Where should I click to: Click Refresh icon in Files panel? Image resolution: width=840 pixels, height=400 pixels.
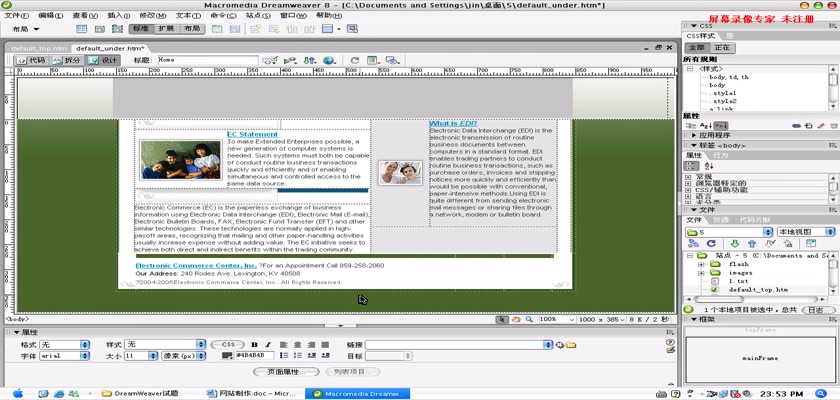pos(711,244)
